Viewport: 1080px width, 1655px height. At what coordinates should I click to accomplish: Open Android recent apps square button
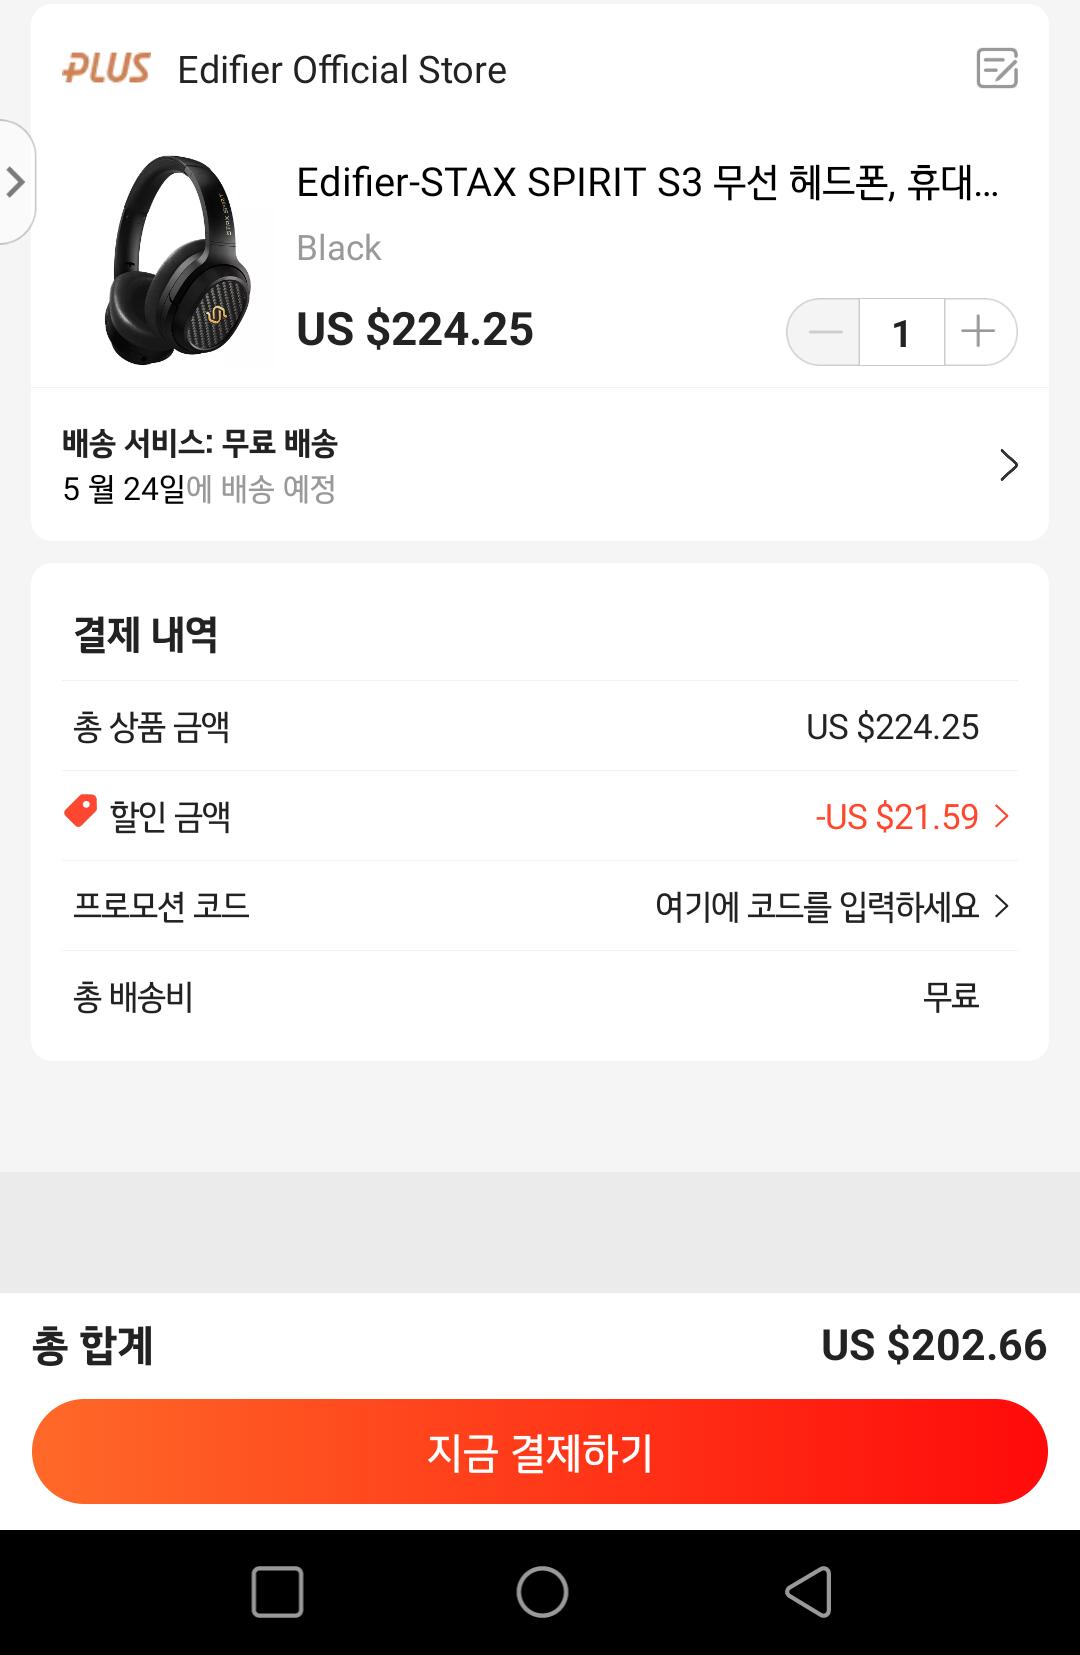[x=277, y=1592]
